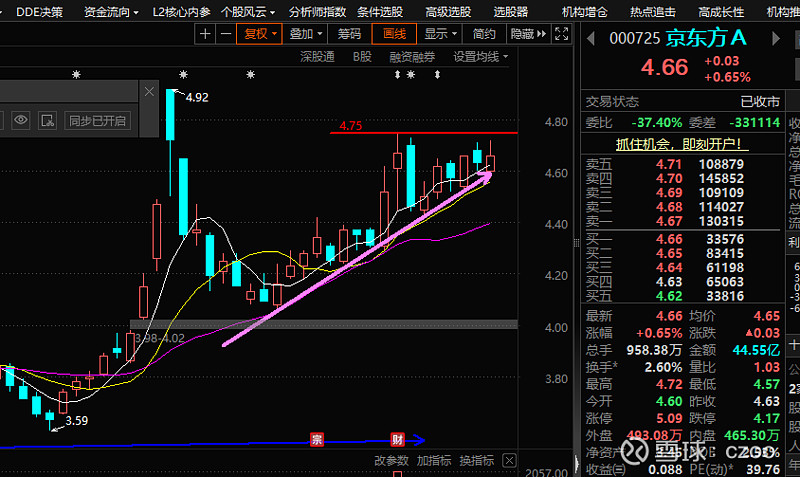Close the indicator sub-panel with X box
Screen dimensions: 800x477
point(509,461)
